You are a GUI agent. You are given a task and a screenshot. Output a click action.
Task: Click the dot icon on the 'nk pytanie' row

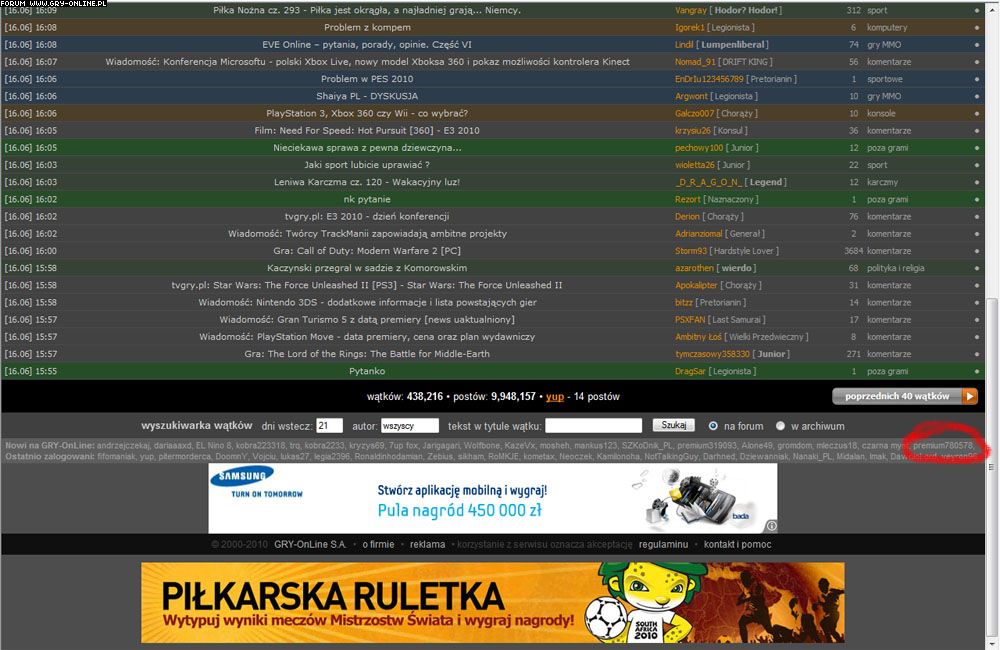(976, 200)
